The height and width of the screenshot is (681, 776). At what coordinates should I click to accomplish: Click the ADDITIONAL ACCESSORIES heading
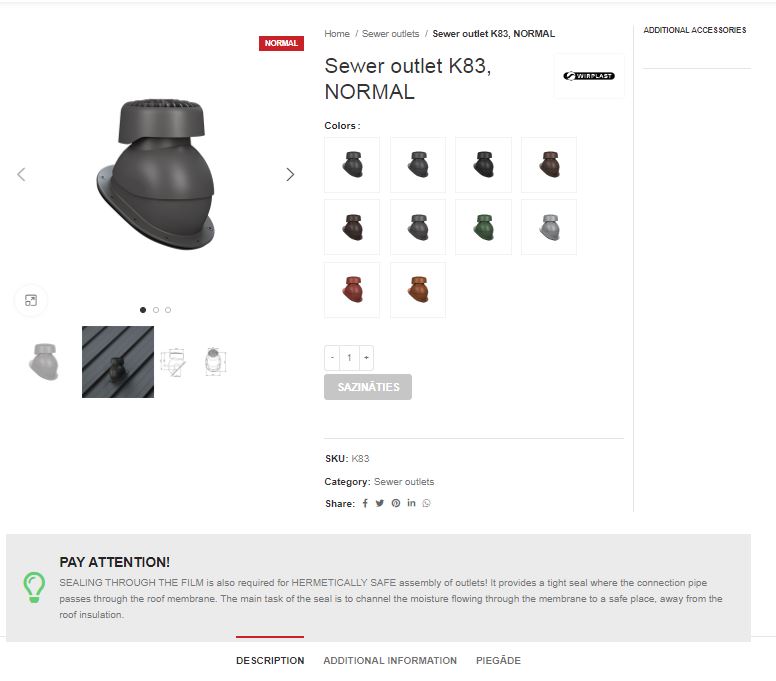point(695,30)
